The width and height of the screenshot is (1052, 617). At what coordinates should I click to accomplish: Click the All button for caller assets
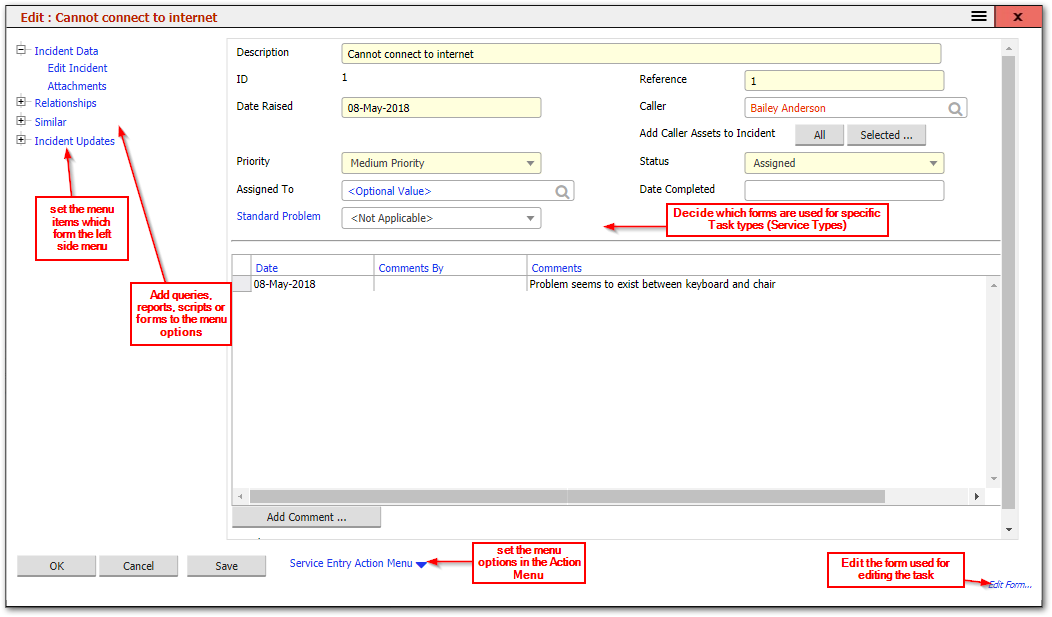[819, 134]
